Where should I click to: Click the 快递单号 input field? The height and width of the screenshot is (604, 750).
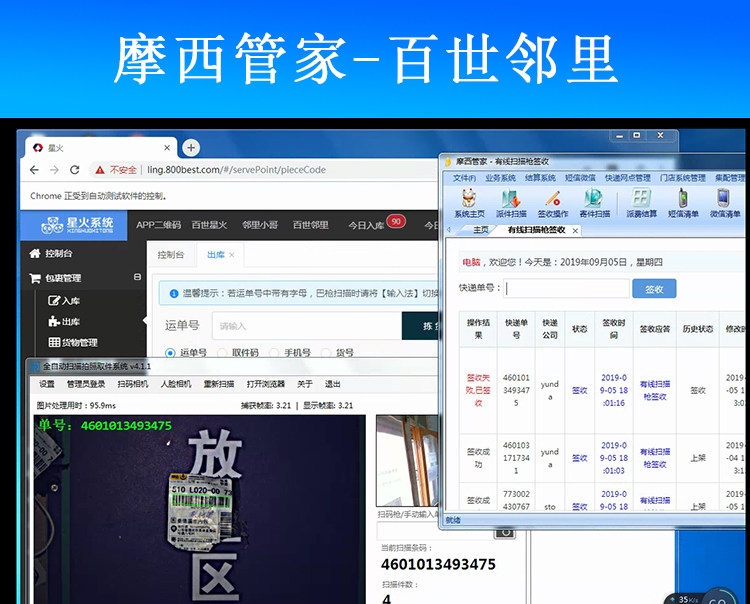(x=566, y=288)
